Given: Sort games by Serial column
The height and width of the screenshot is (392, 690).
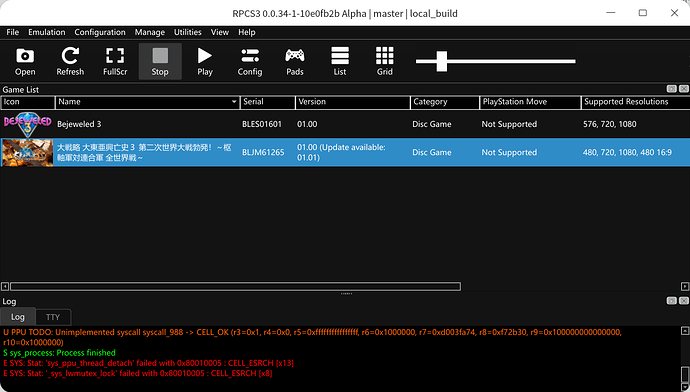Looking at the screenshot, I should click(268, 102).
